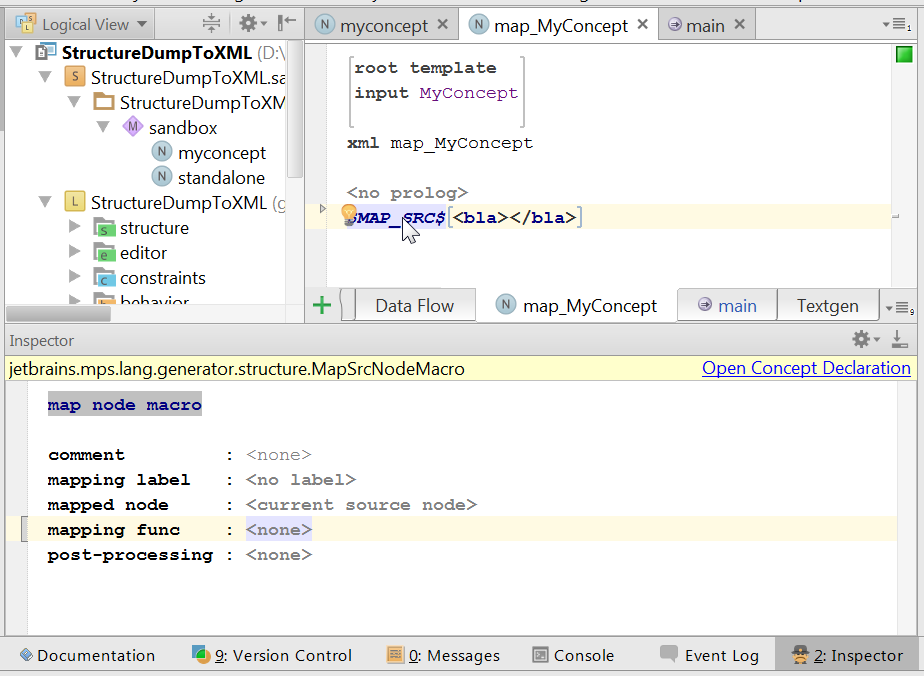Click Inspector hide/minimize icon
The width and height of the screenshot is (924, 676).
[x=899, y=340]
